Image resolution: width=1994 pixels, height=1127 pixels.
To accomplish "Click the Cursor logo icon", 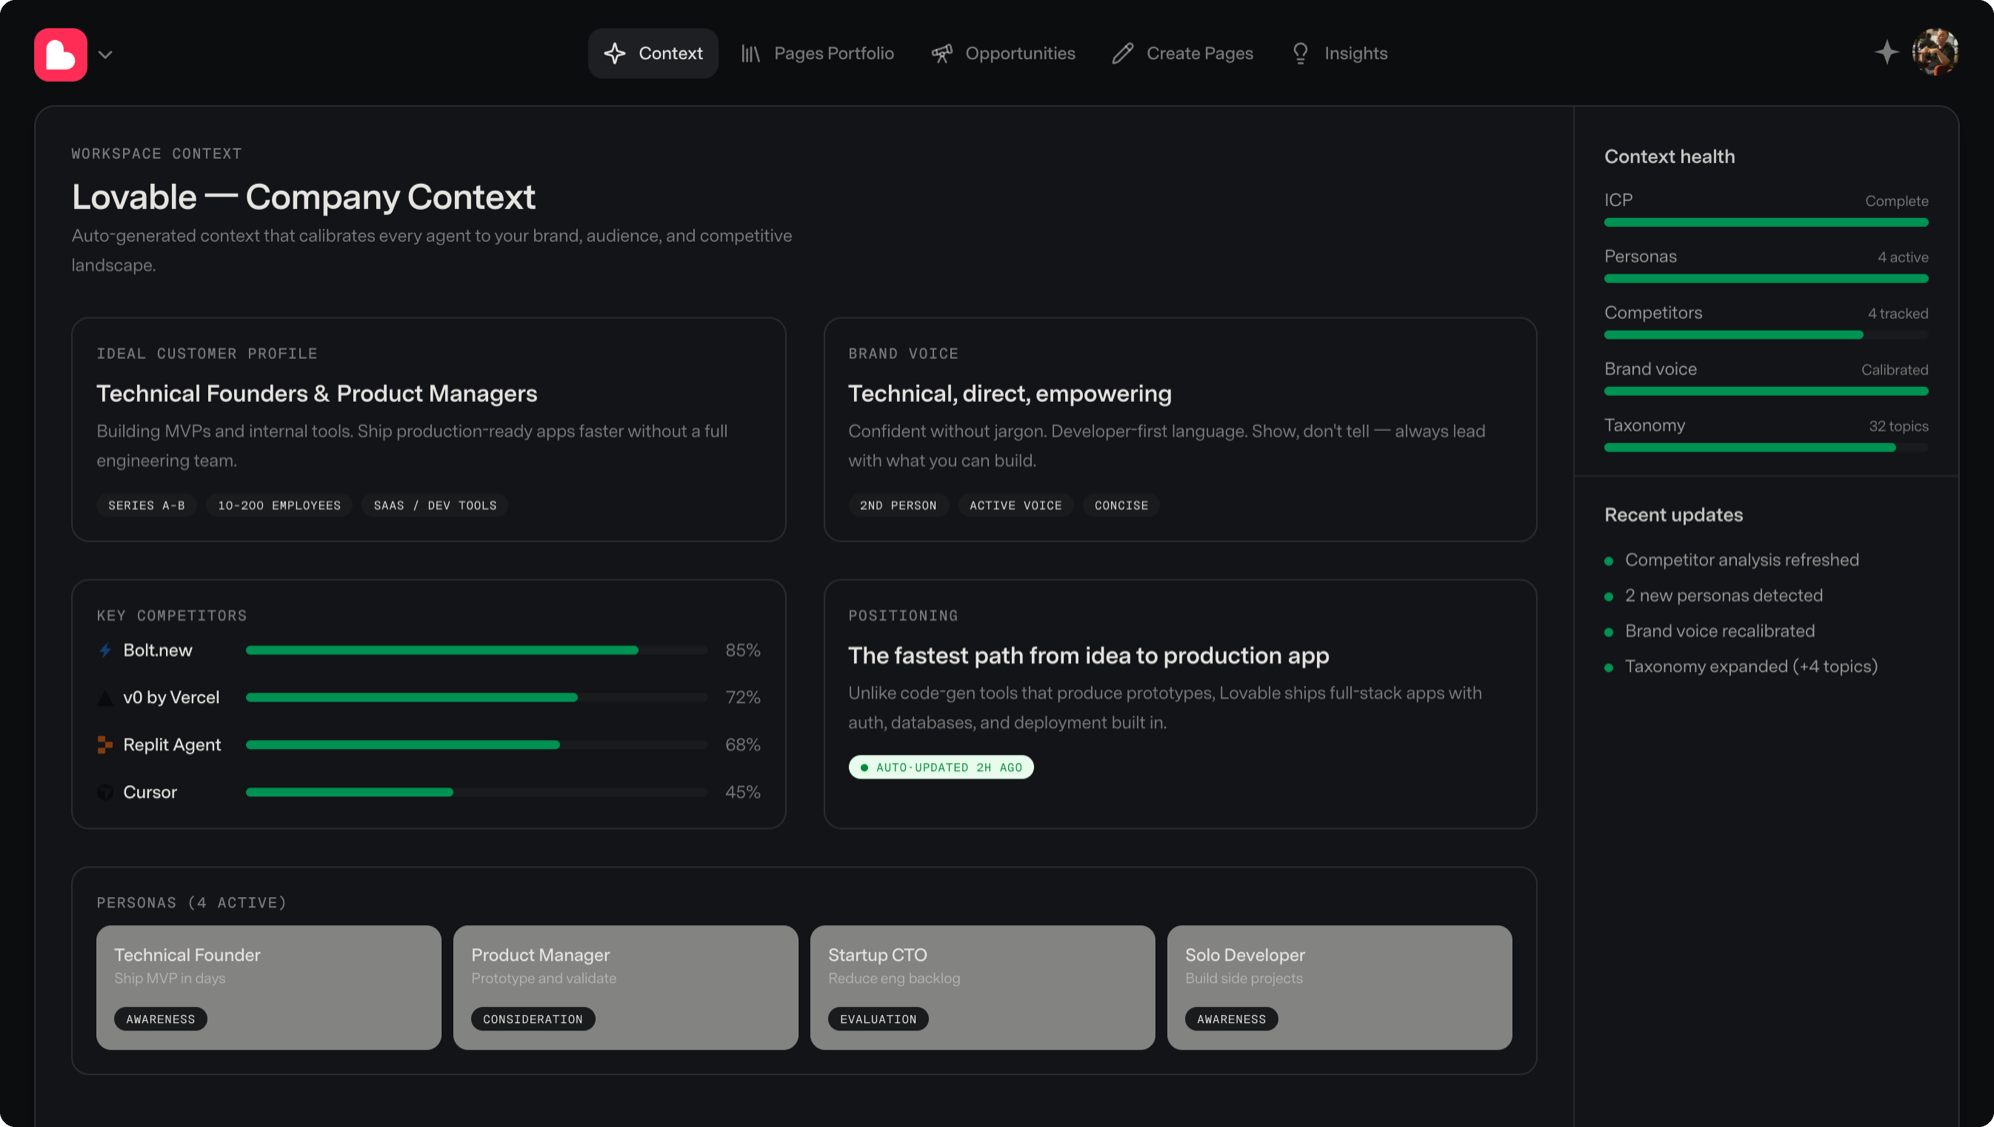I will pyautogui.click(x=105, y=792).
